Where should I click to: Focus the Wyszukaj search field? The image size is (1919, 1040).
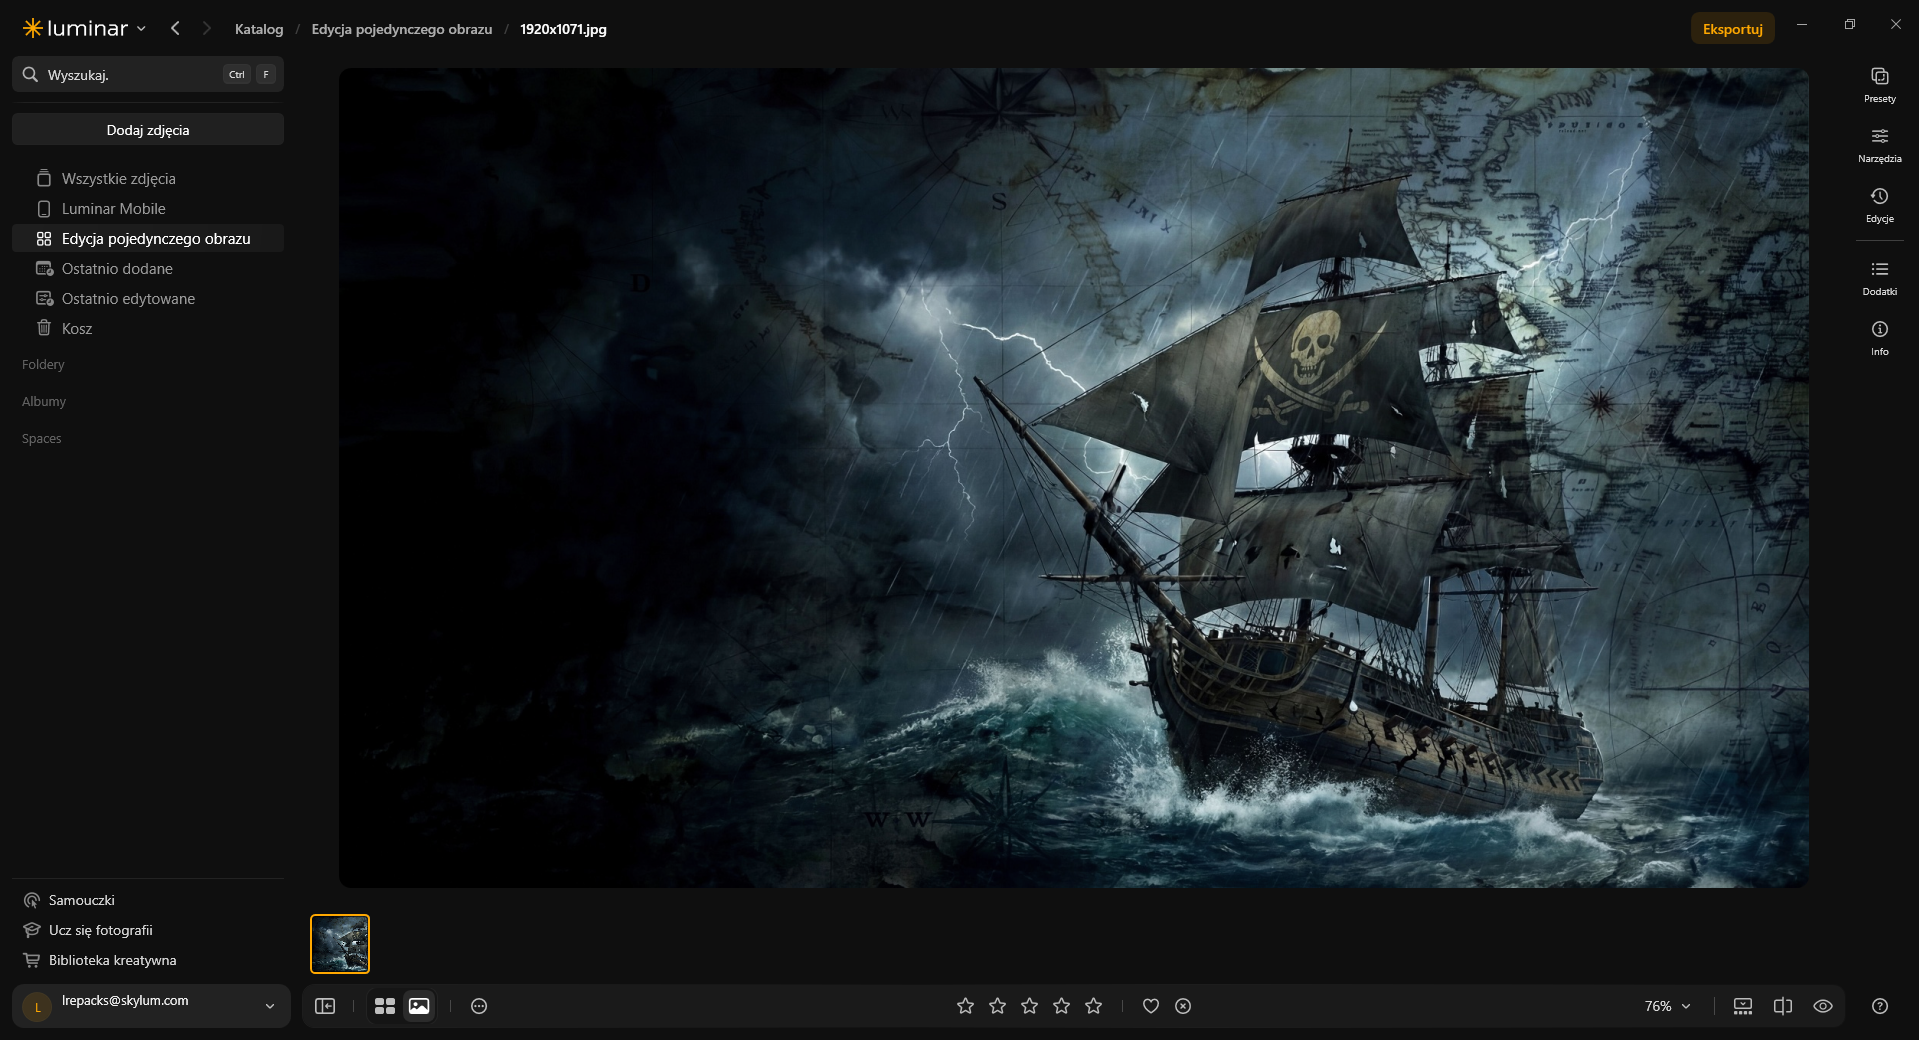(x=148, y=74)
